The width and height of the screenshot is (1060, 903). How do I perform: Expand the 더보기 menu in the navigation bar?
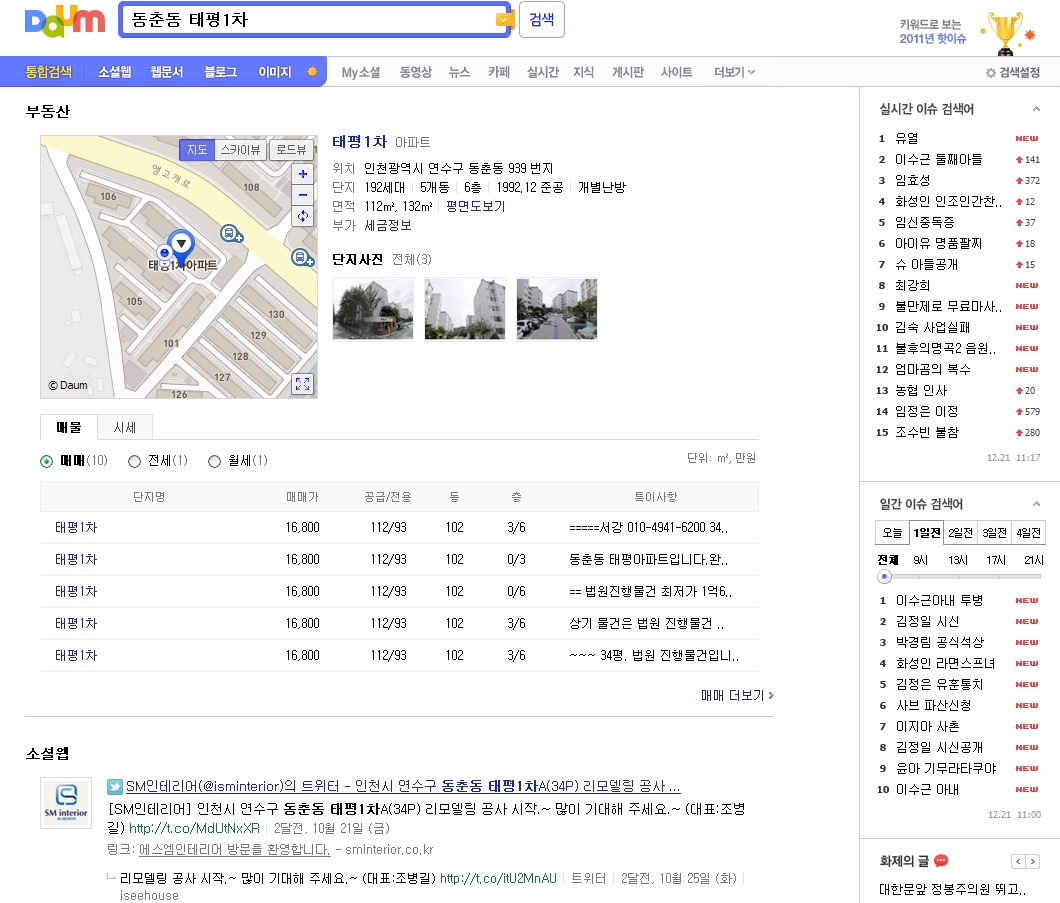(734, 72)
